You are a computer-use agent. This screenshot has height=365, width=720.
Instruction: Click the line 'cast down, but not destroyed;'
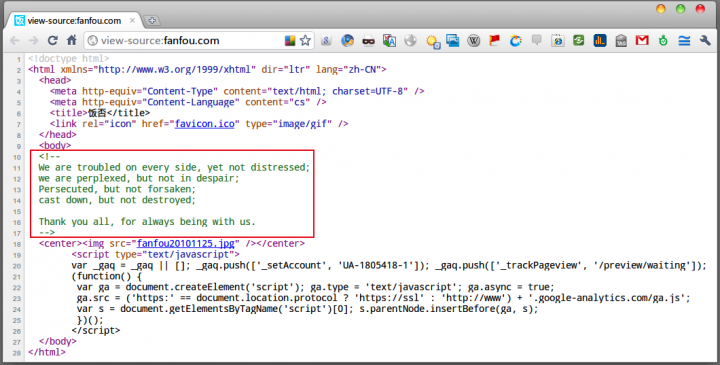(x=117, y=200)
